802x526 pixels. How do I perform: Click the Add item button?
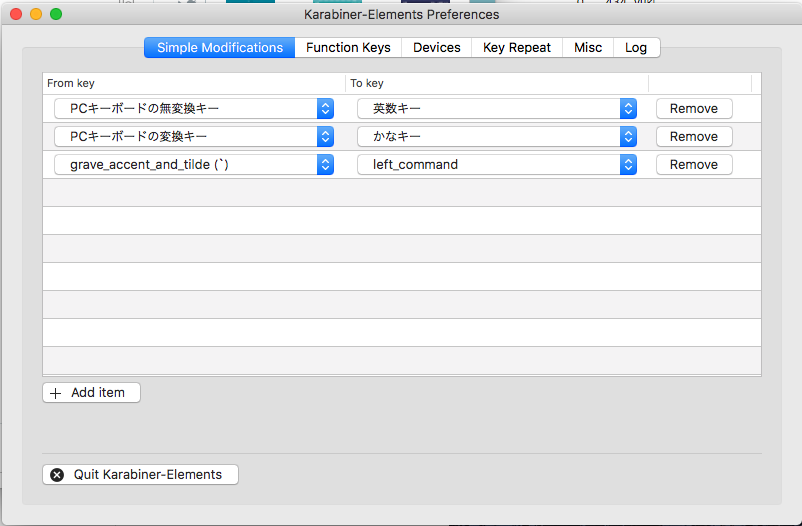tap(91, 392)
